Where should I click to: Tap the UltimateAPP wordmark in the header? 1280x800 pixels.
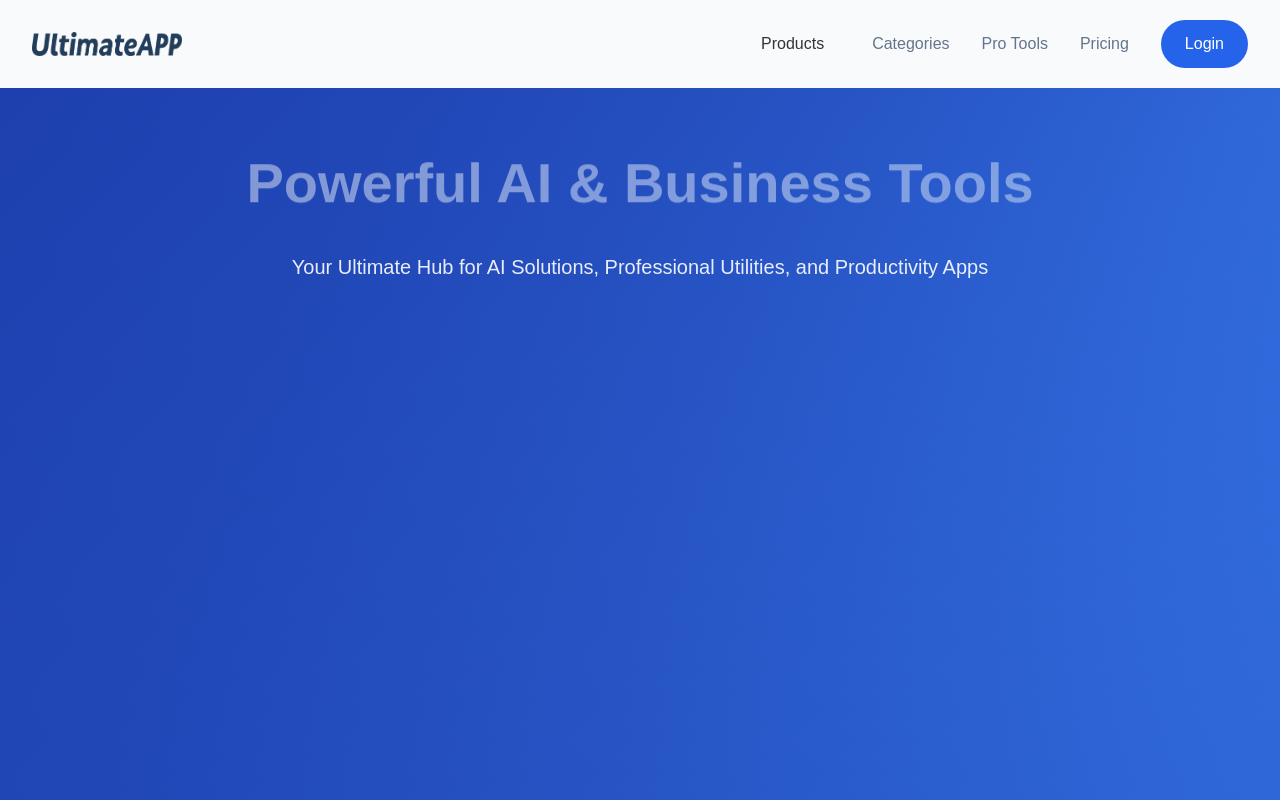[x=107, y=44]
